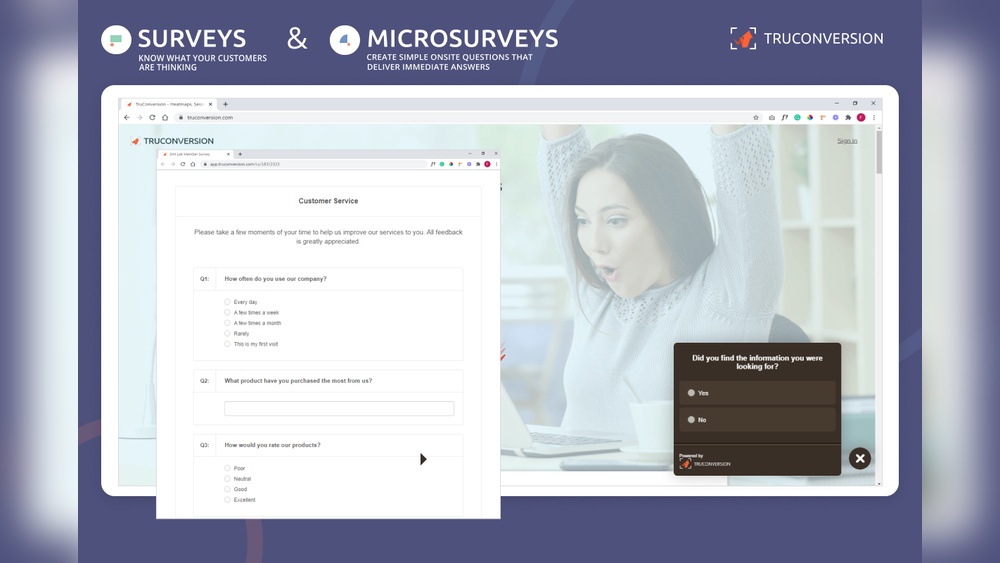
Task: Close the TruConversion Heatmaps tab
Action: pos(210,104)
